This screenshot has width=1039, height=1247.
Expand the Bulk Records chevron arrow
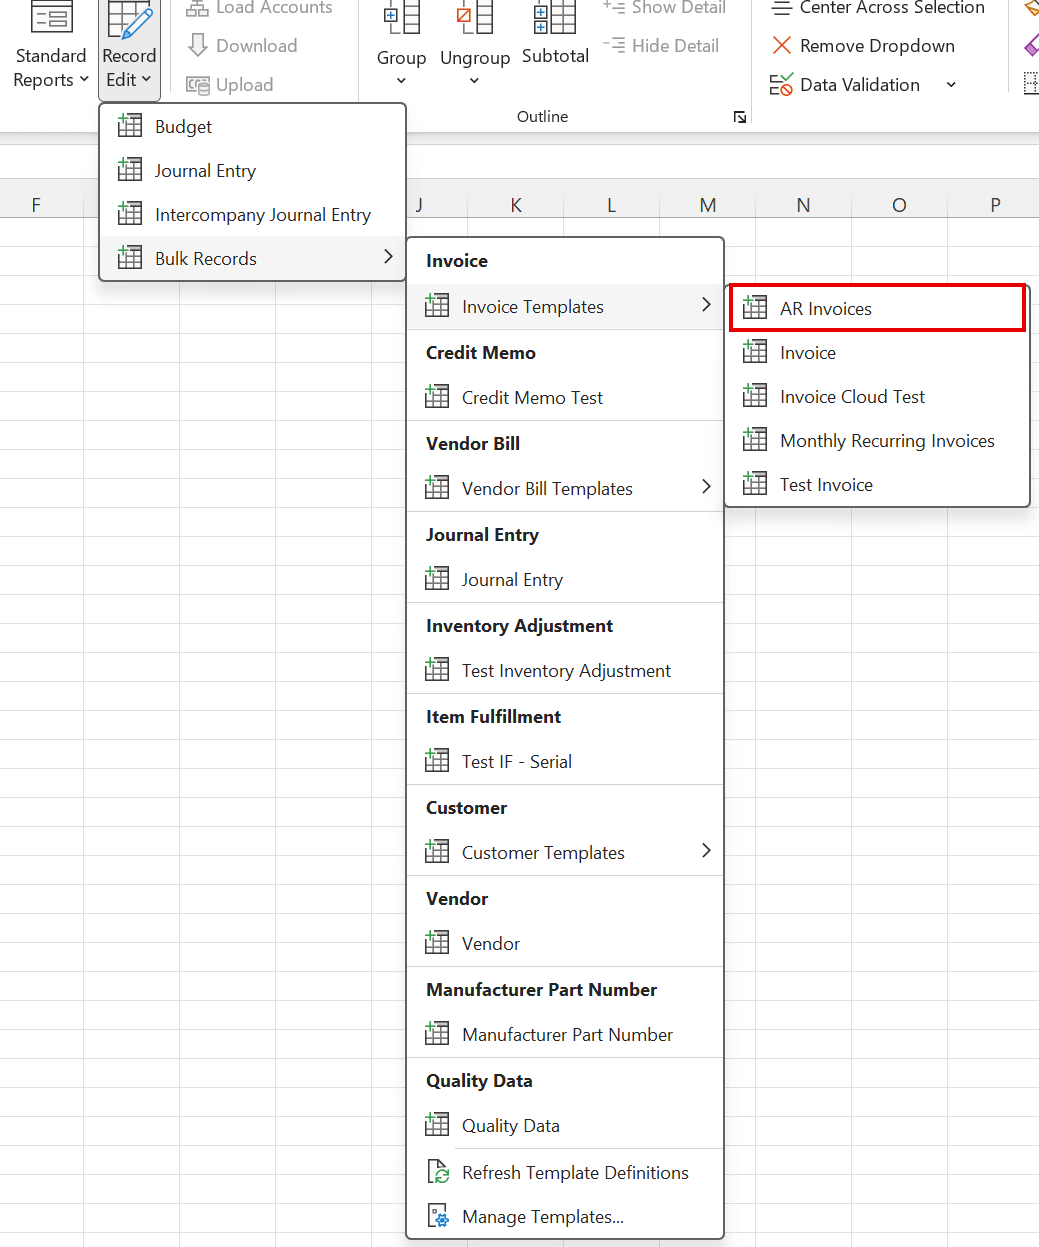point(388,257)
